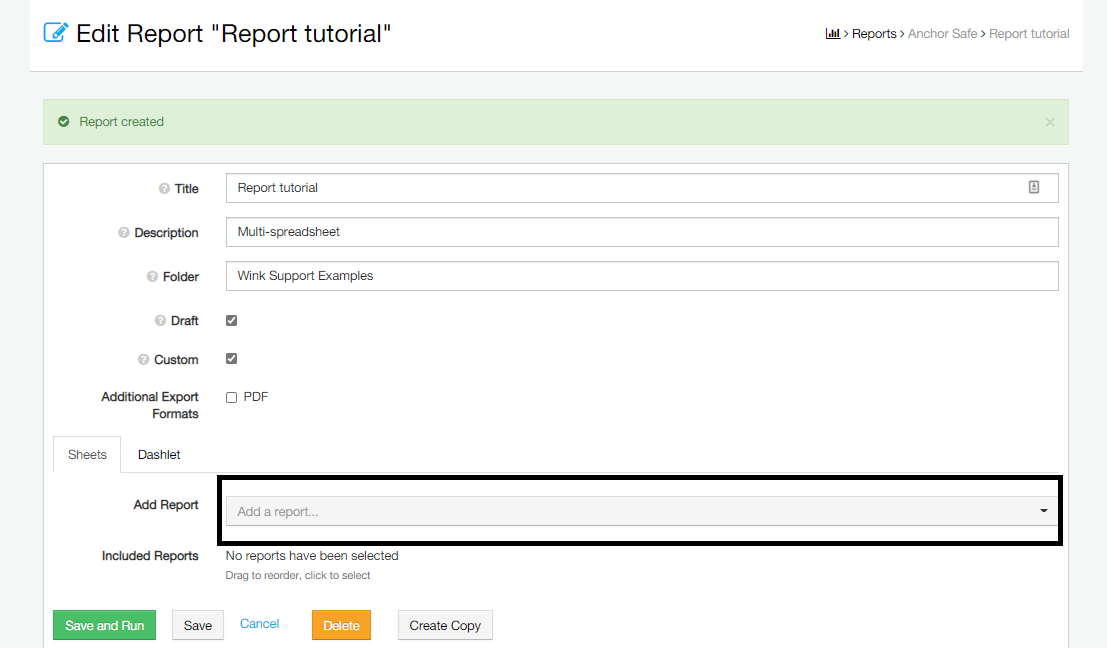Click the 'Drag to reorder, click to select' hint

coord(298,575)
